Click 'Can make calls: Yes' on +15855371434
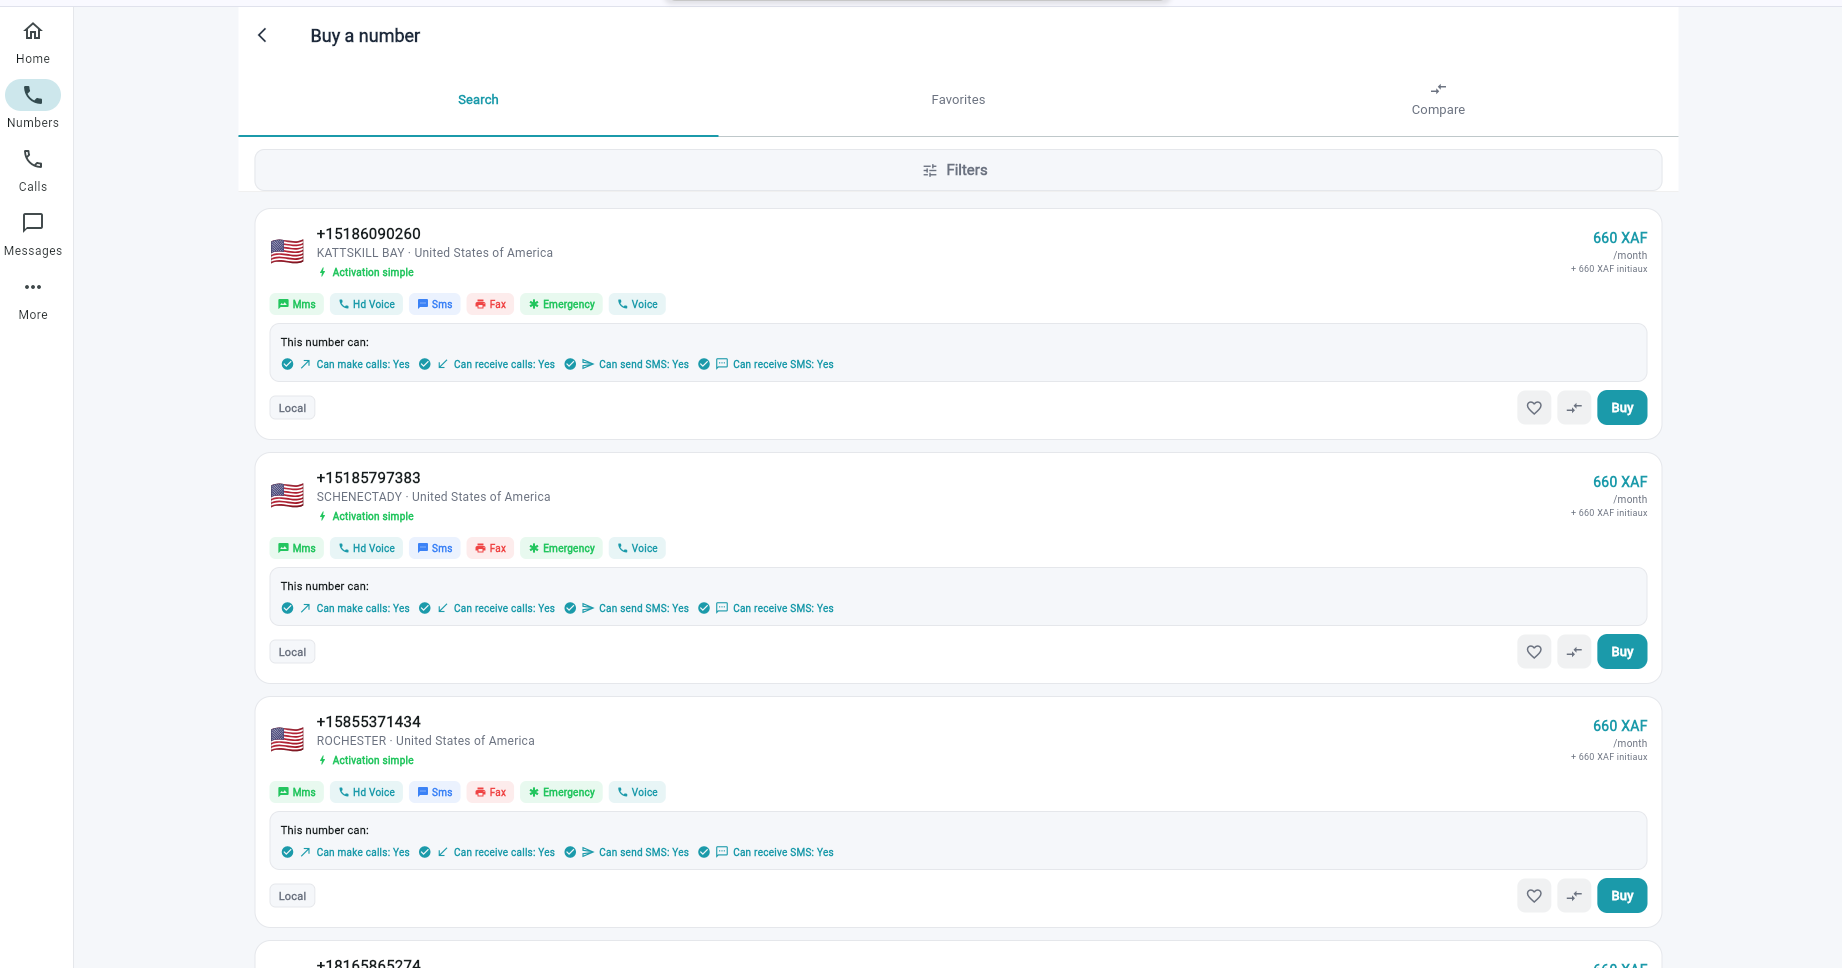The height and width of the screenshot is (968, 1842). click(363, 852)
